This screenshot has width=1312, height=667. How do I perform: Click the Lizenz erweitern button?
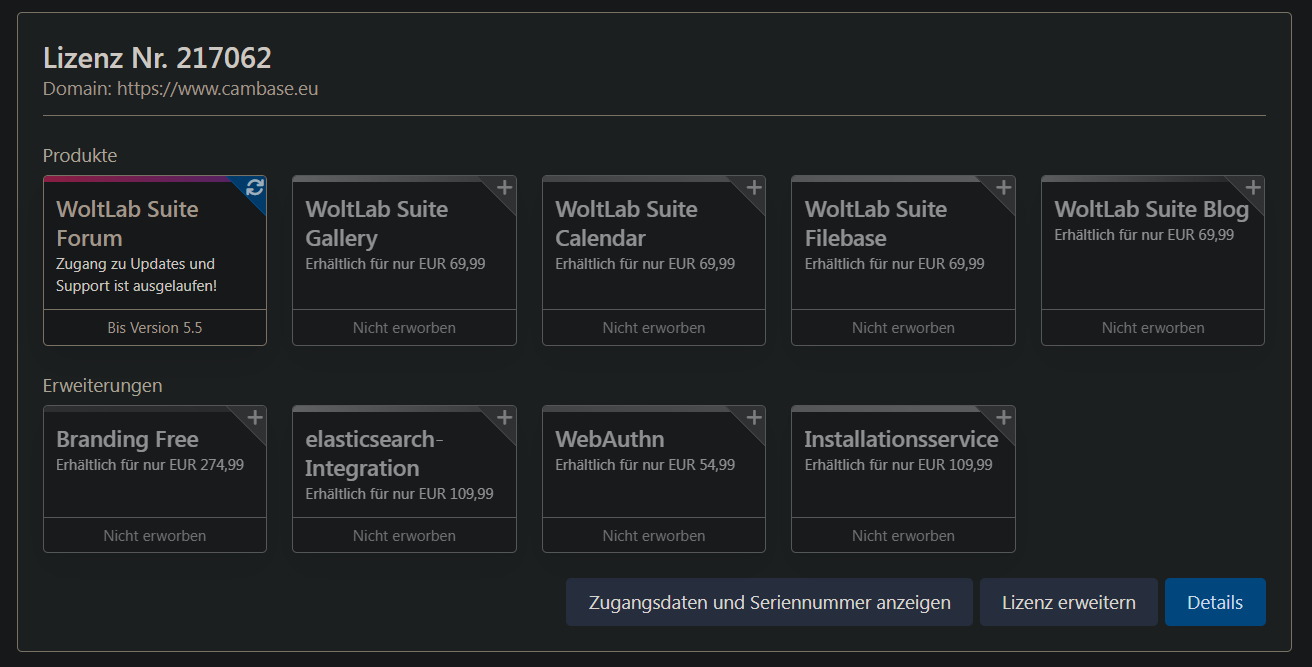1069,602
